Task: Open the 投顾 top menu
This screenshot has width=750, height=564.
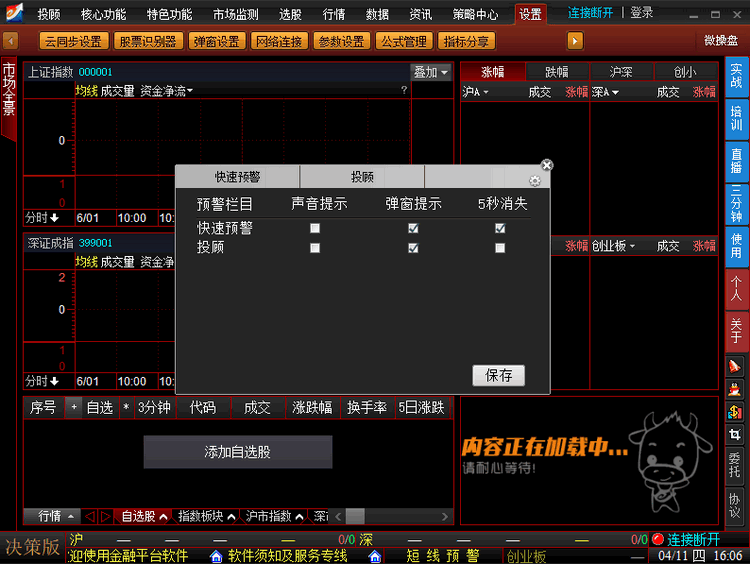Action: click(x=49, y=14)
